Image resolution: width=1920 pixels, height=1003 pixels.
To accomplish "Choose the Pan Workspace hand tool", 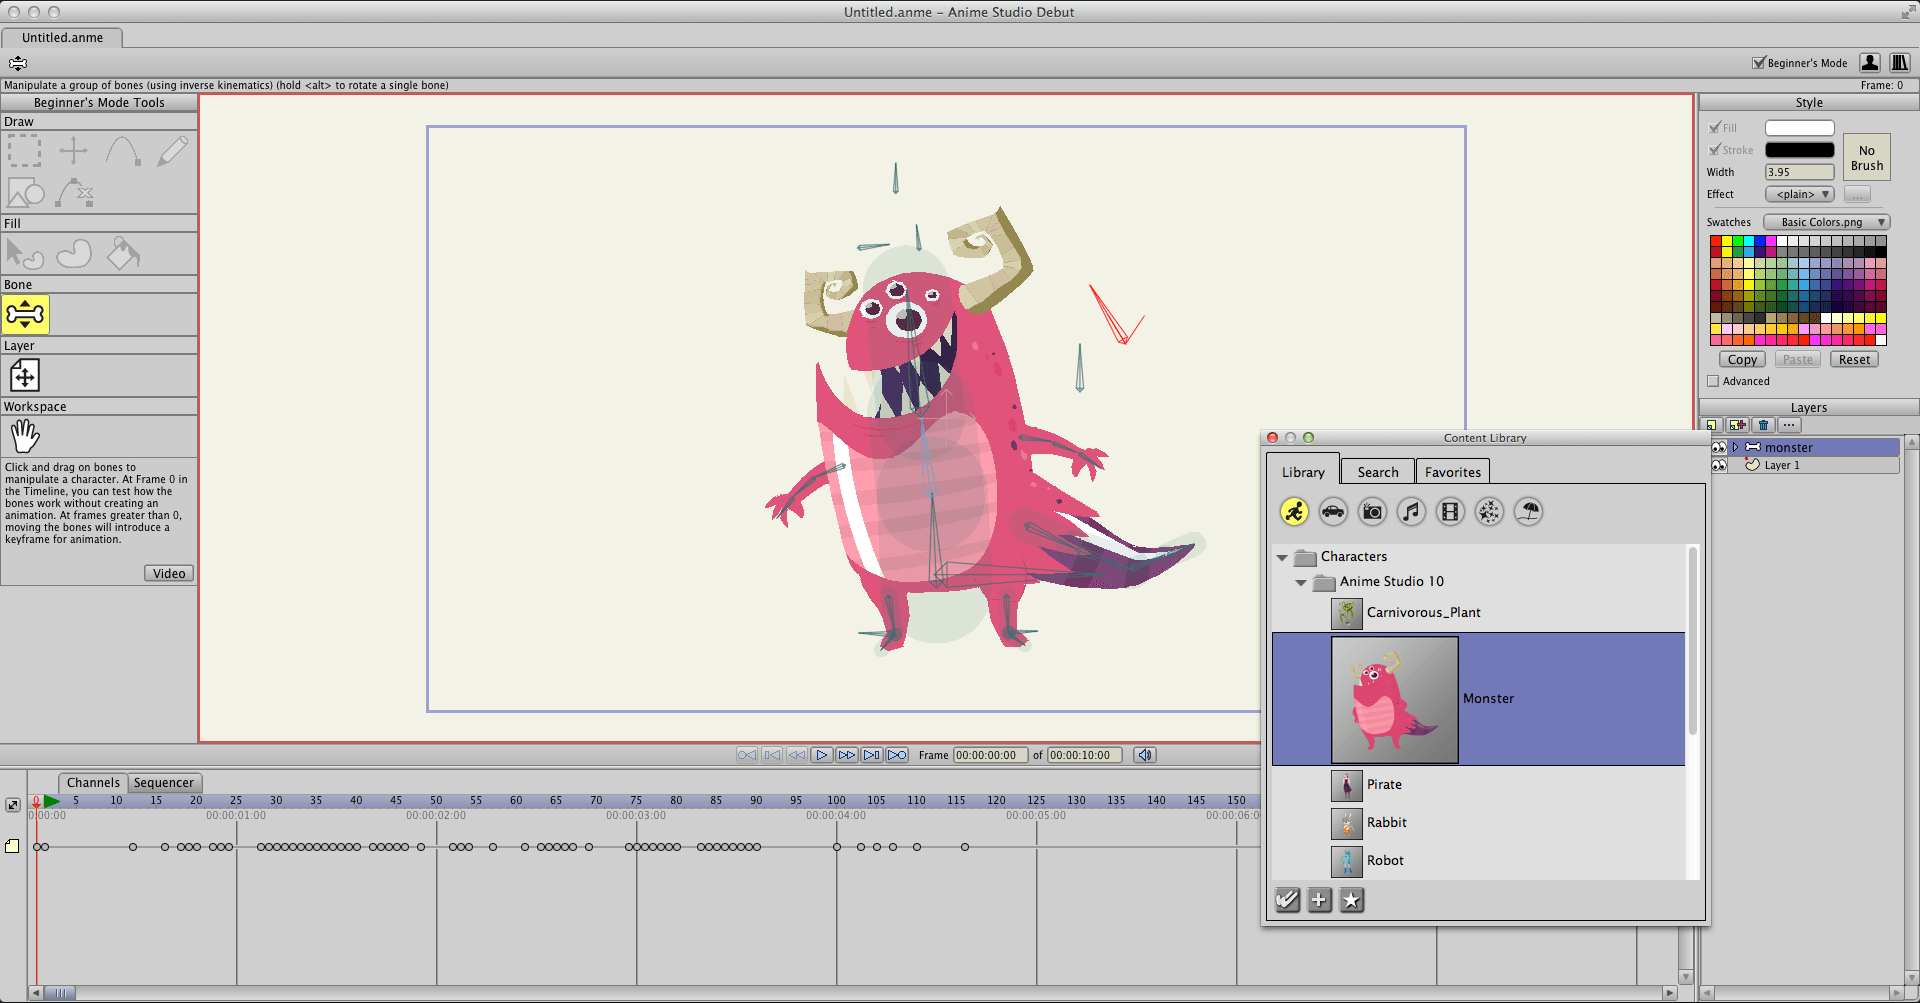I will 25,437.
